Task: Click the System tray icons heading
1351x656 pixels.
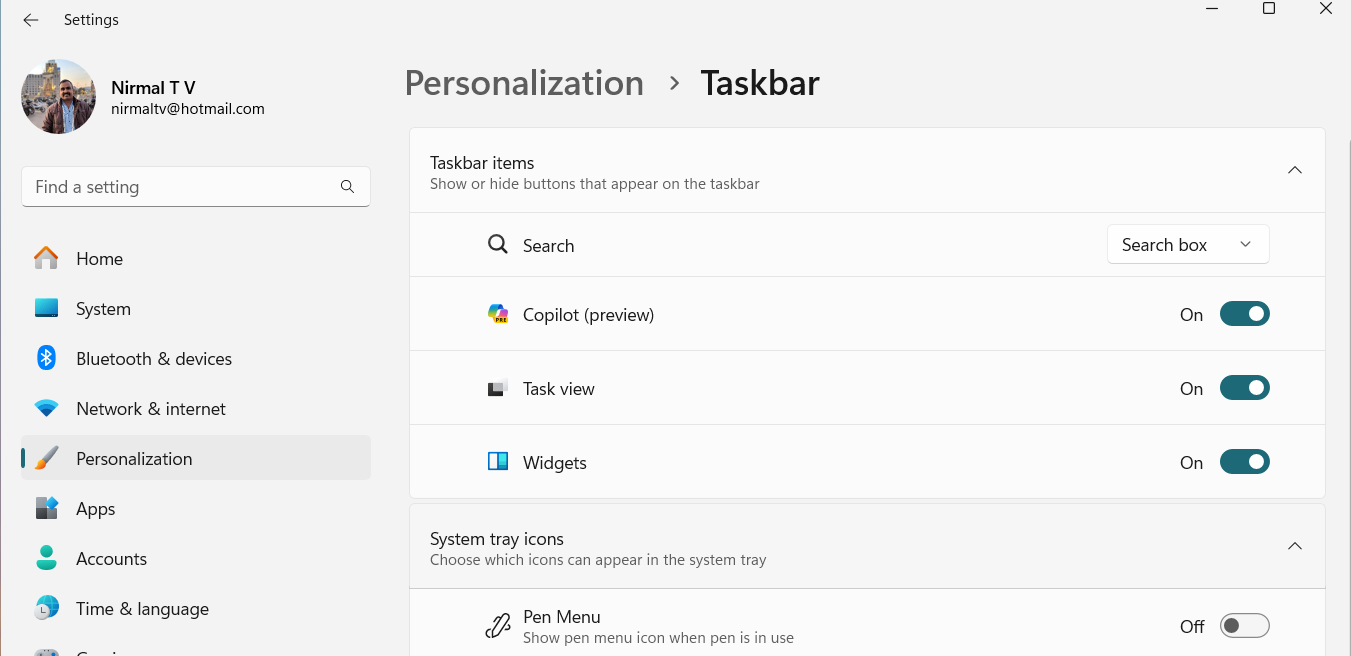Action: 497,539
